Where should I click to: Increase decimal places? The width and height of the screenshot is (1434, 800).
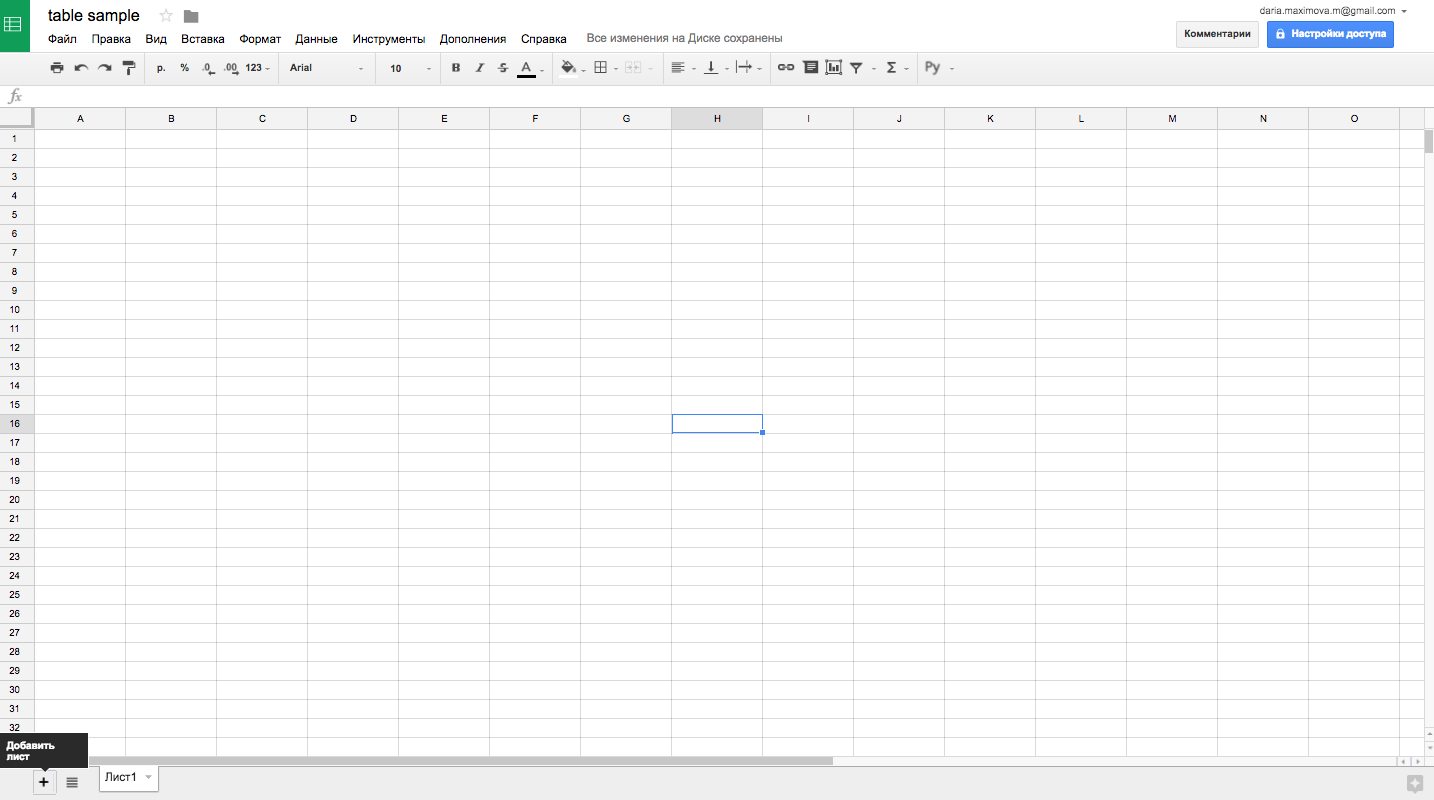(x=231, y=68)
